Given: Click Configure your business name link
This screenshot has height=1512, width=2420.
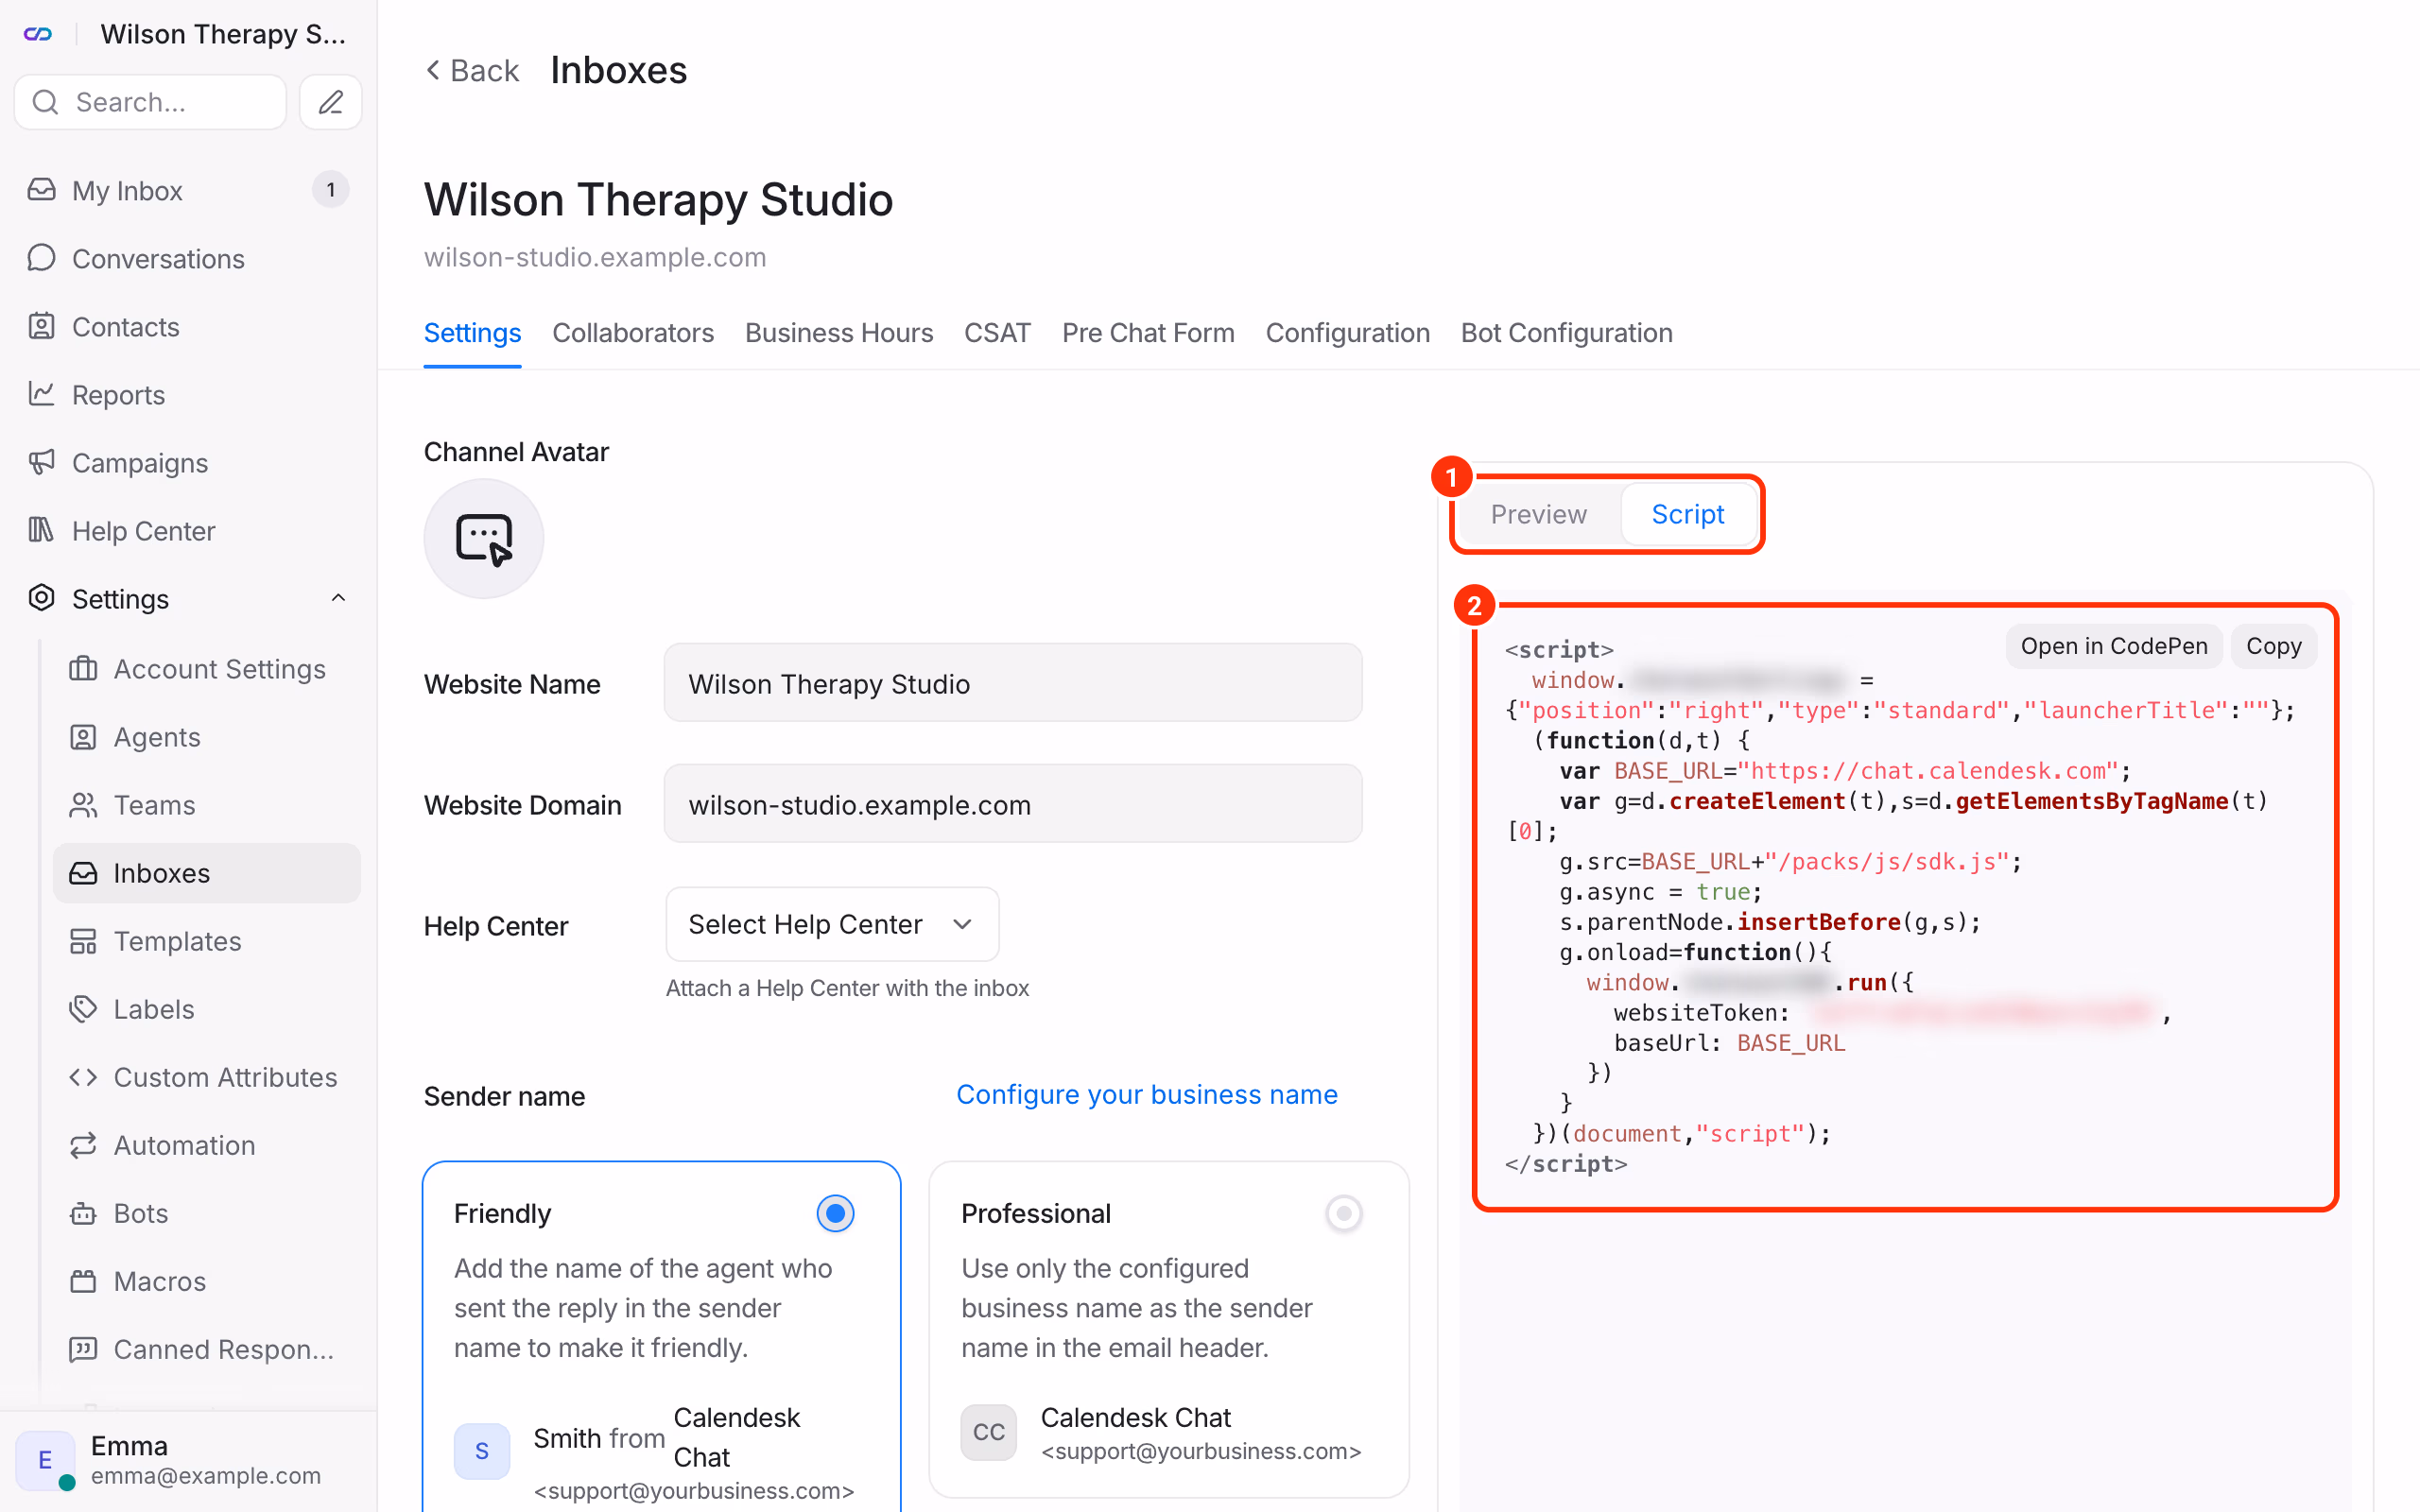Looking at the screenshot, I should [x=1146, y=1095].
